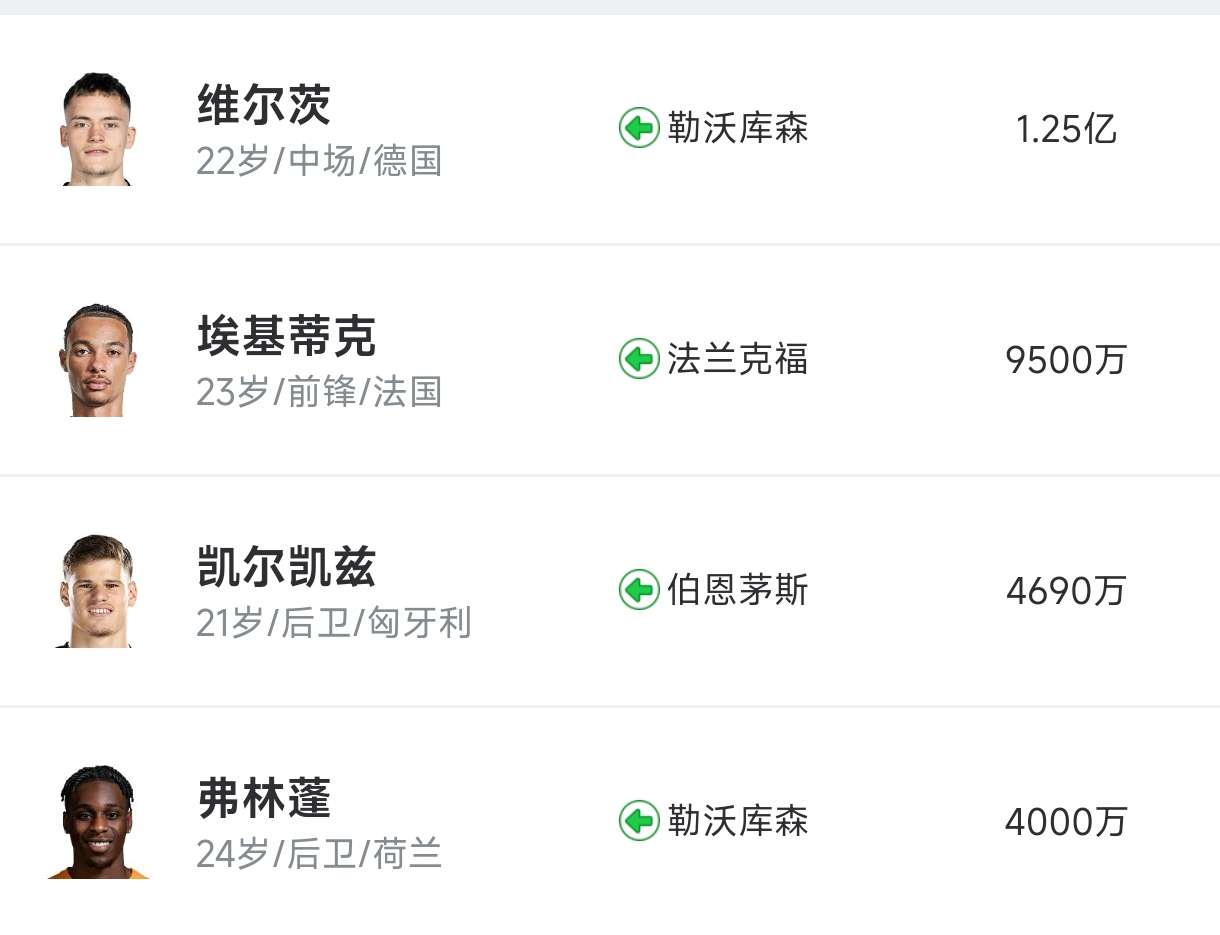Viewport: 1220px width, 935px height.
Task: Click 21岁/后卫/匈牙利 player details
Action: click(x=334, y=623)
